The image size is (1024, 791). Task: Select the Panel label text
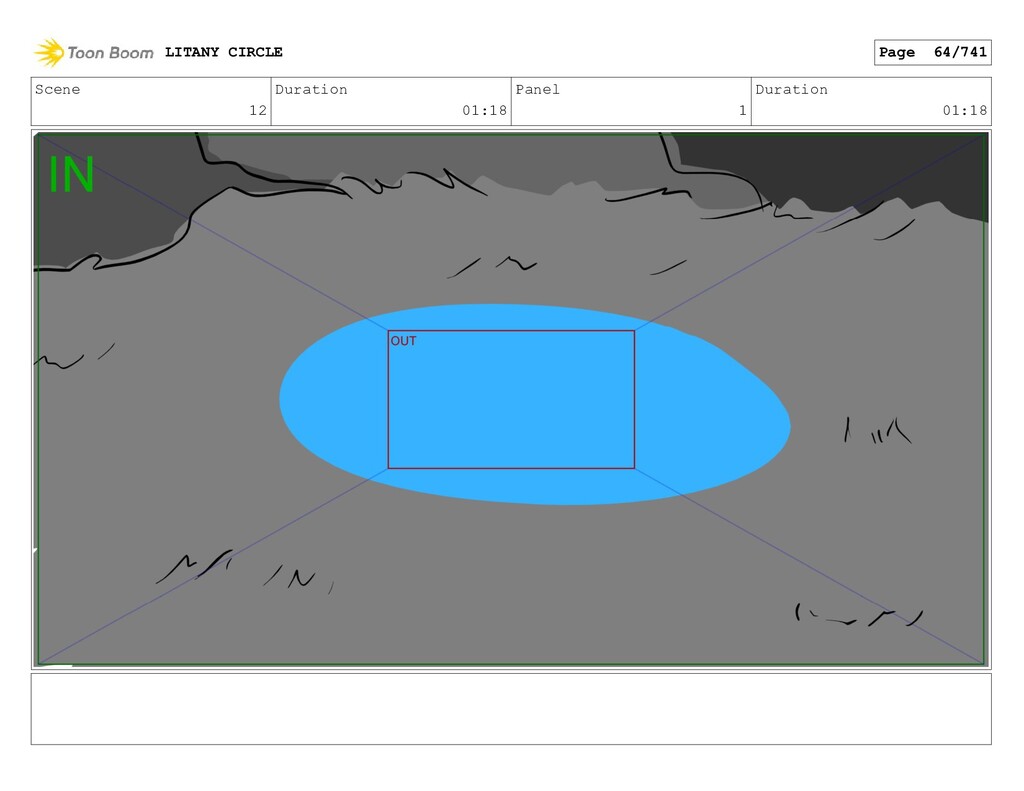click(537, 89)
